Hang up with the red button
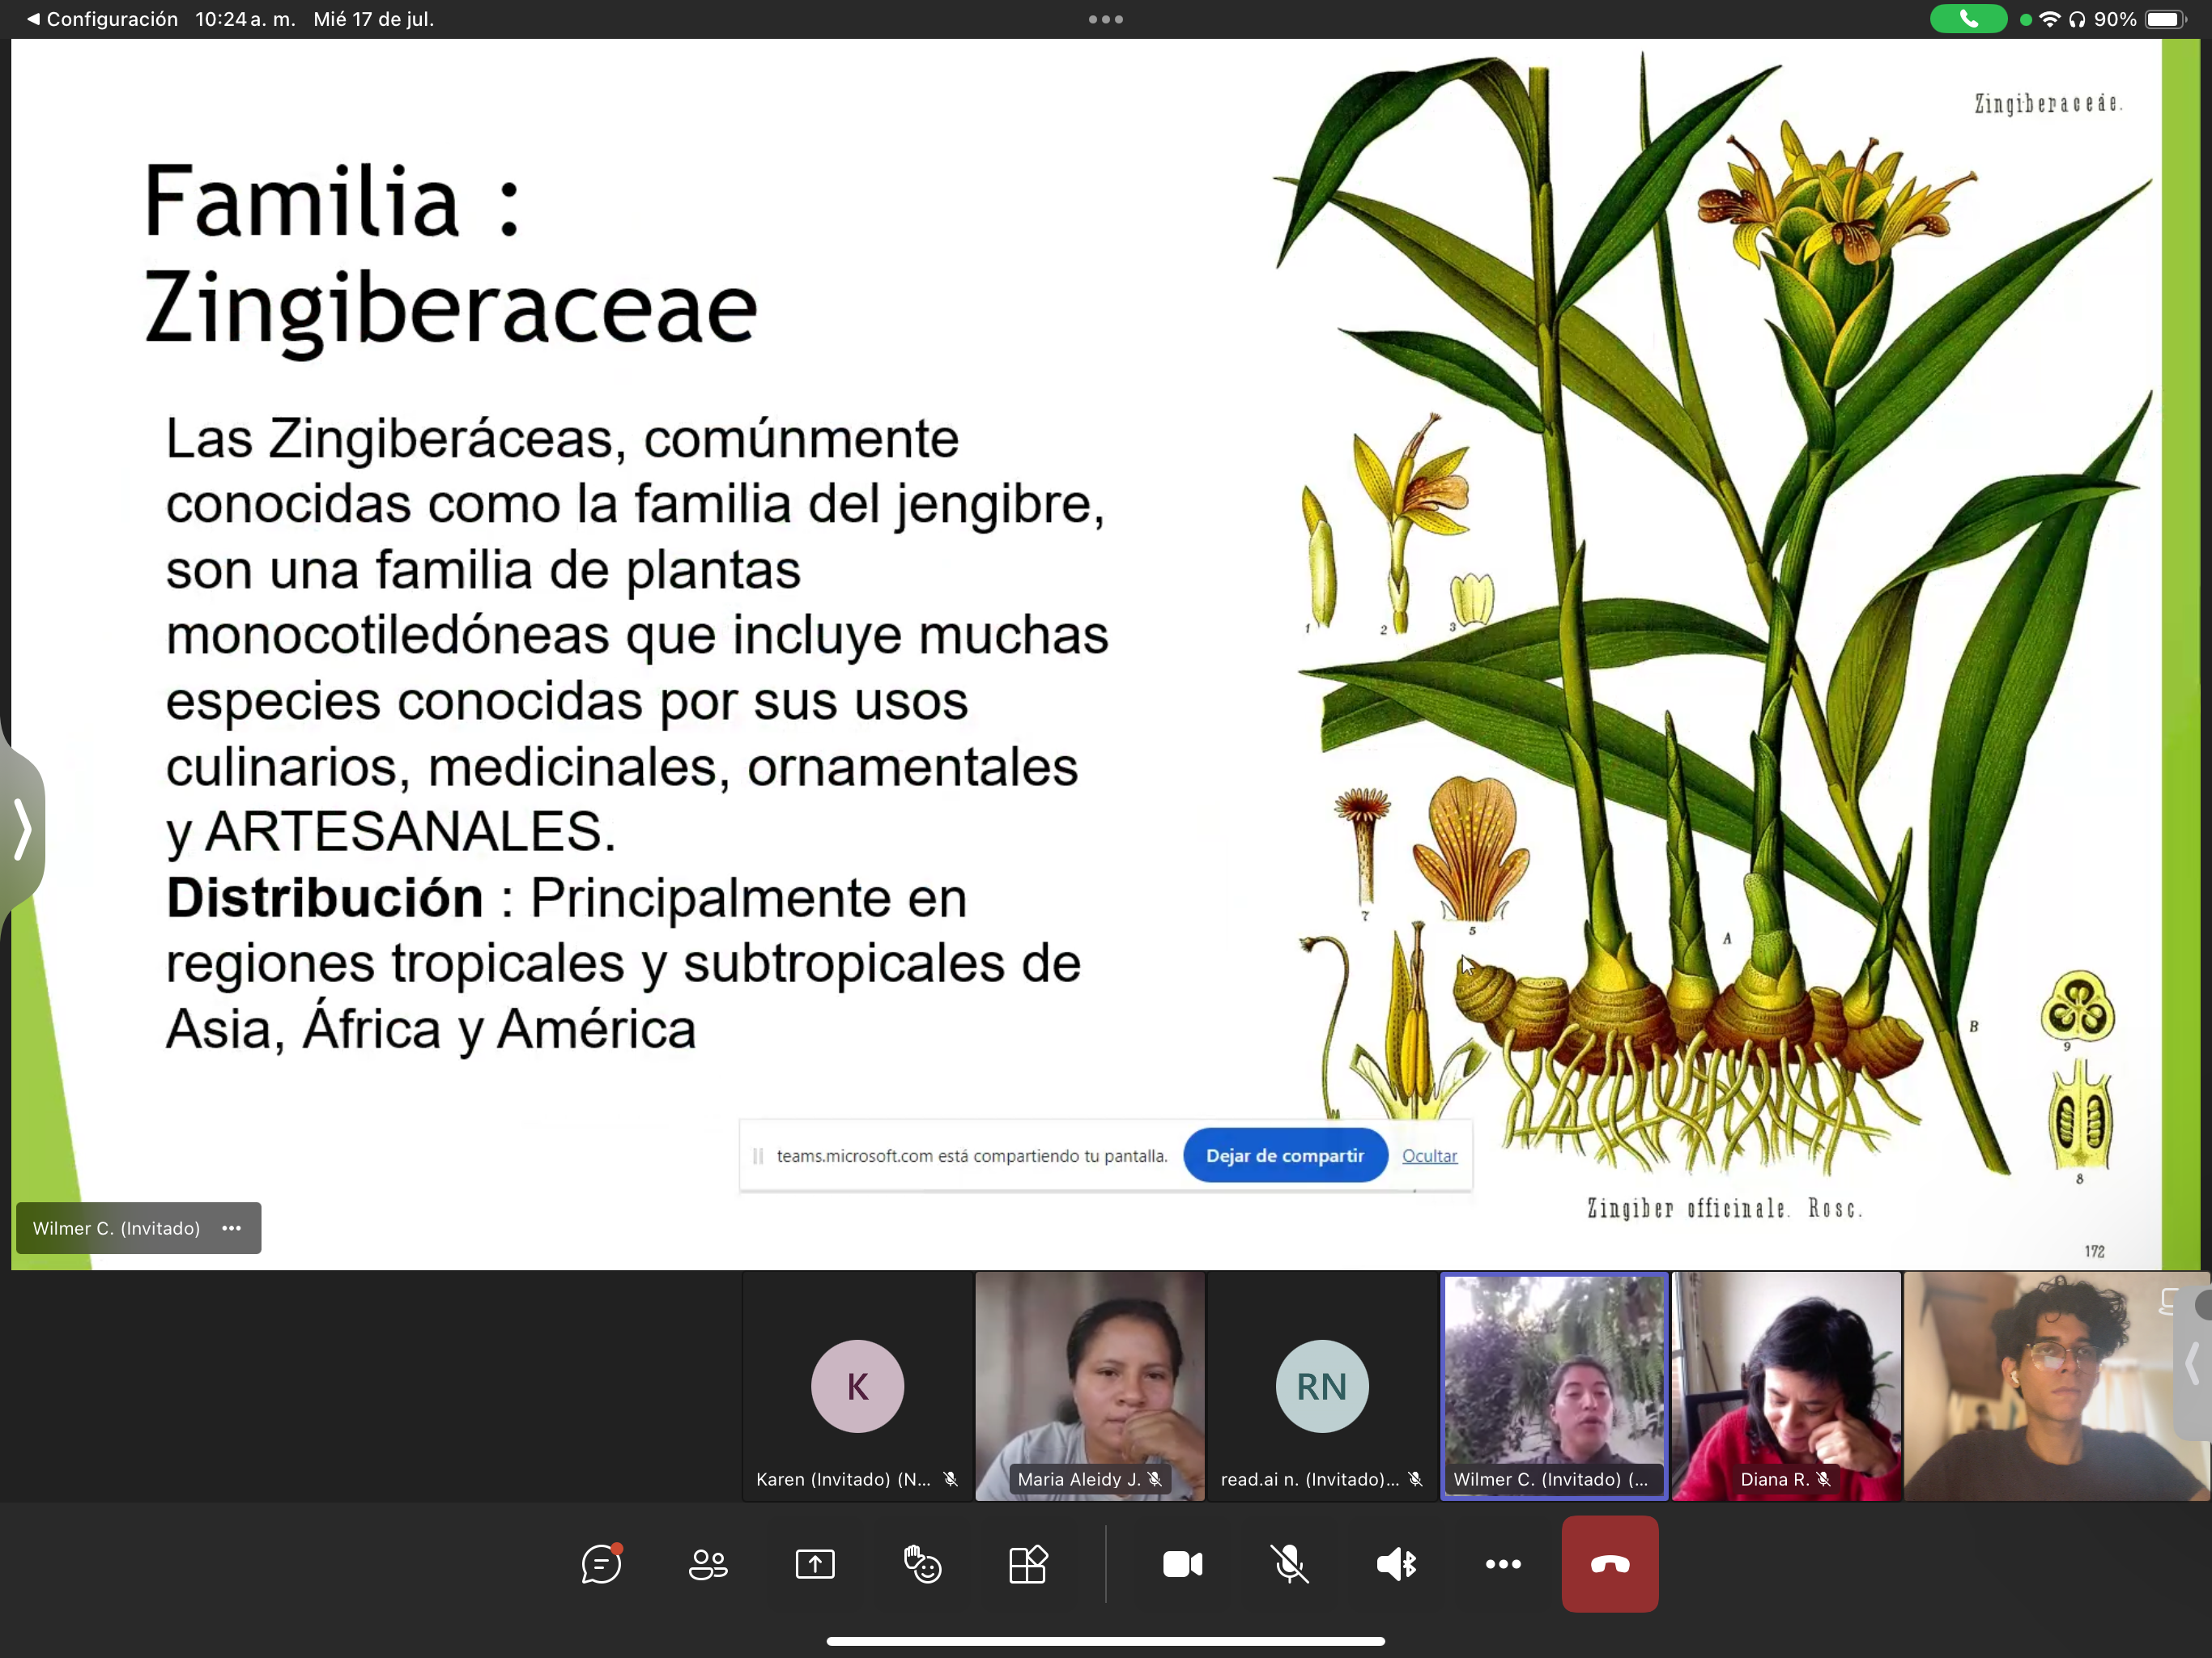 coord(1610,1564)
